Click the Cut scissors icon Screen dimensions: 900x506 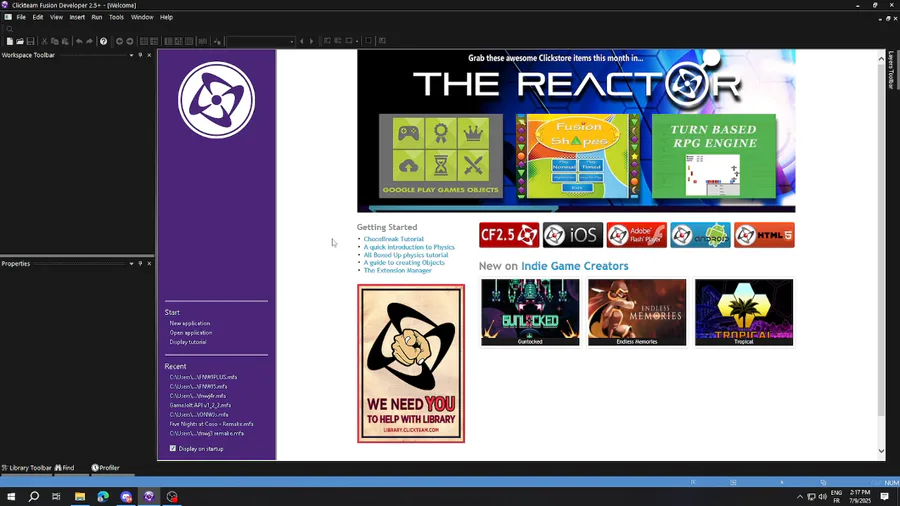point(44,41)
